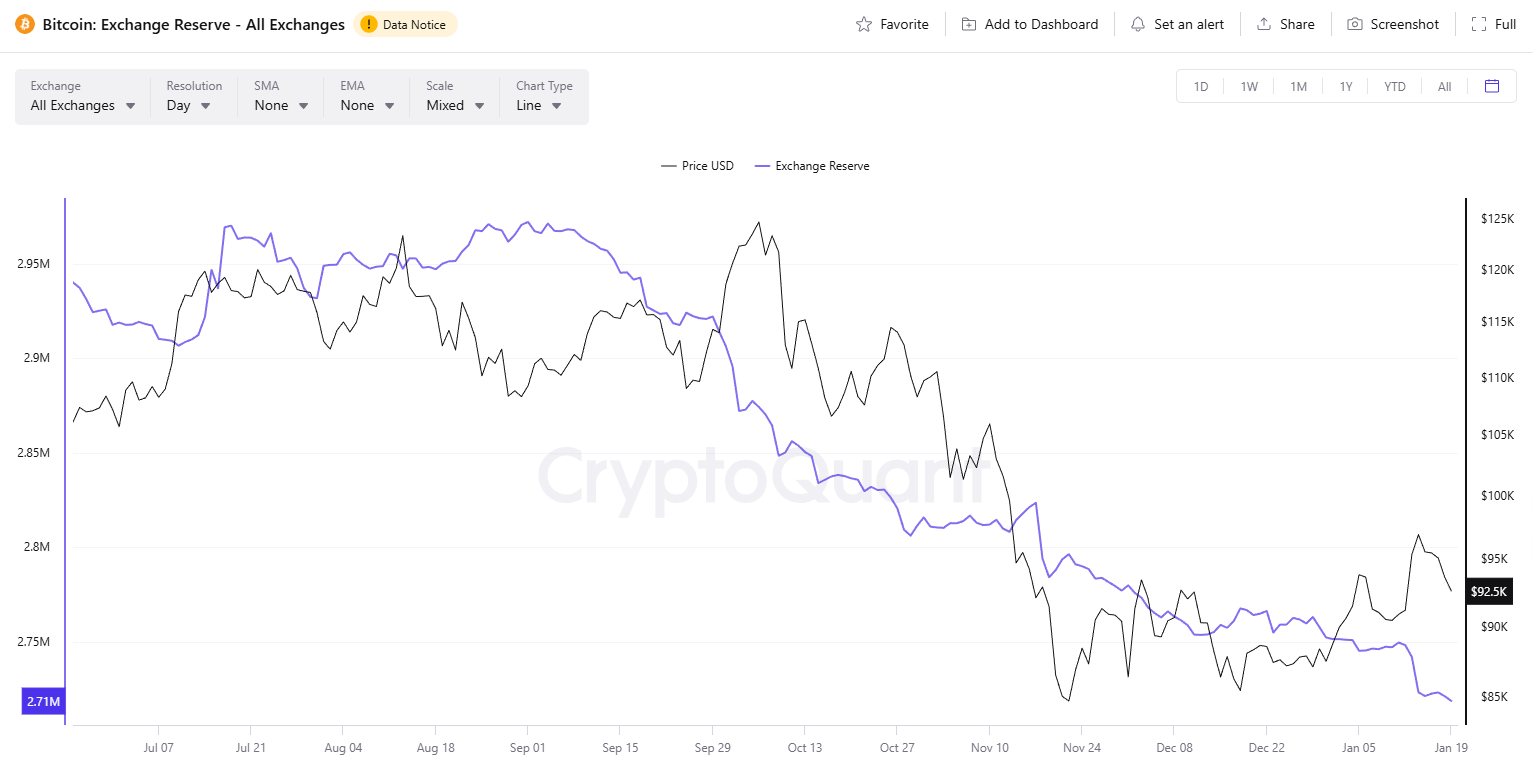The height and width of the screenshot is (768, 1533).
Task: Click the Set an alert bell icon
Action: pos(1138,24)
